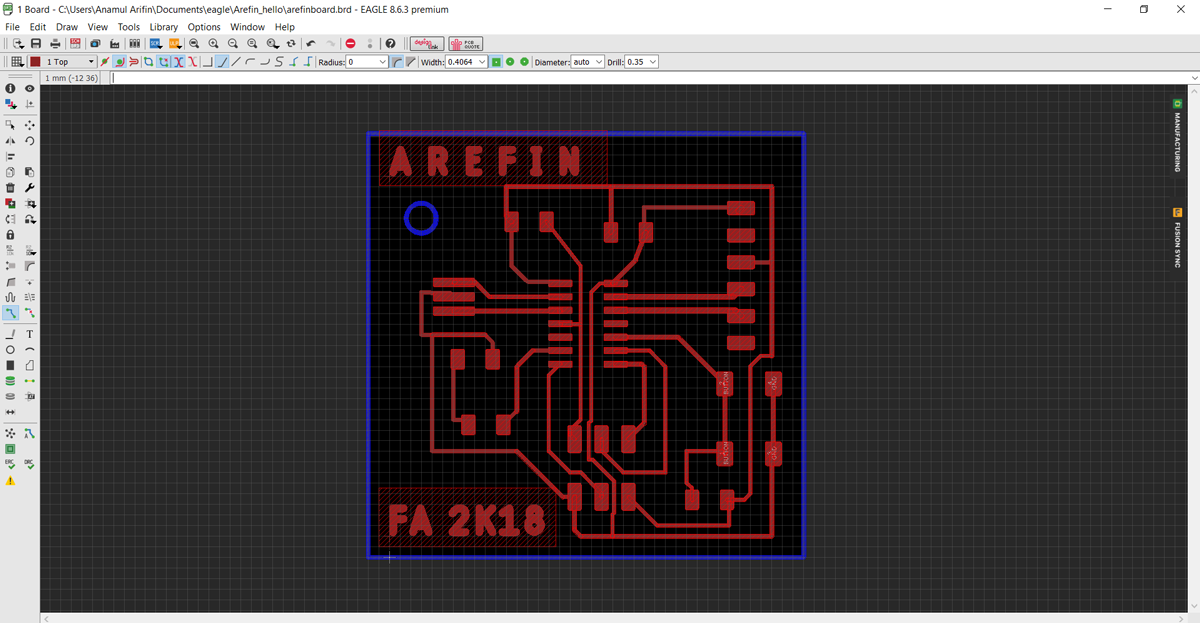Select the Ripup tool
Image resolution: width=1200 pixels, height=623 pixels.
coord(30,313)
